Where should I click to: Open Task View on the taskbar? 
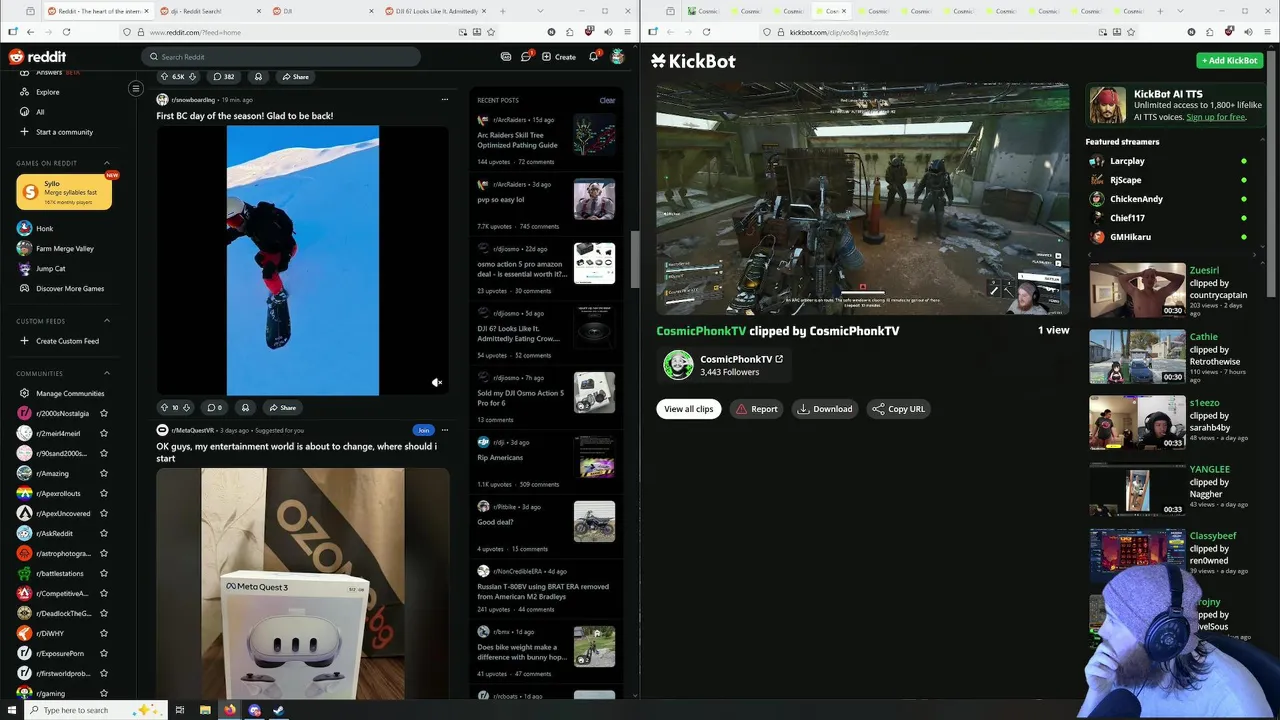pyautogui.click(x=180, y=710)
